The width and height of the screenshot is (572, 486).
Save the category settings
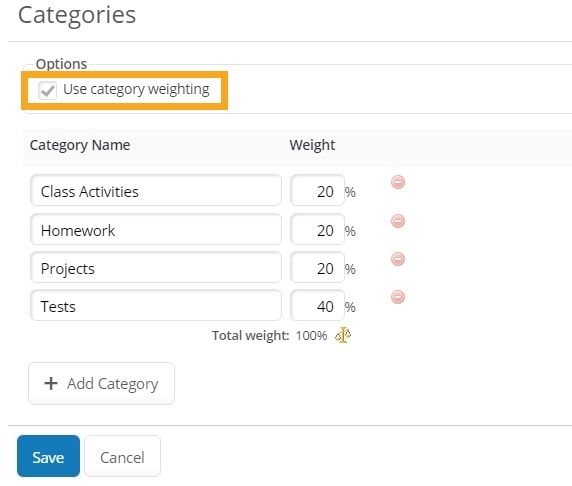[x=48, y=456]
